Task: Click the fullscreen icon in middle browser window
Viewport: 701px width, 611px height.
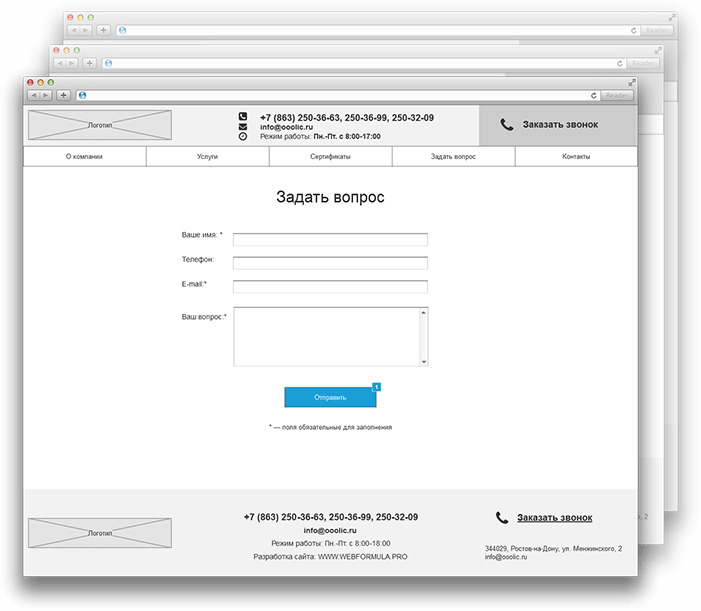Action: click(x=658, y=51)
